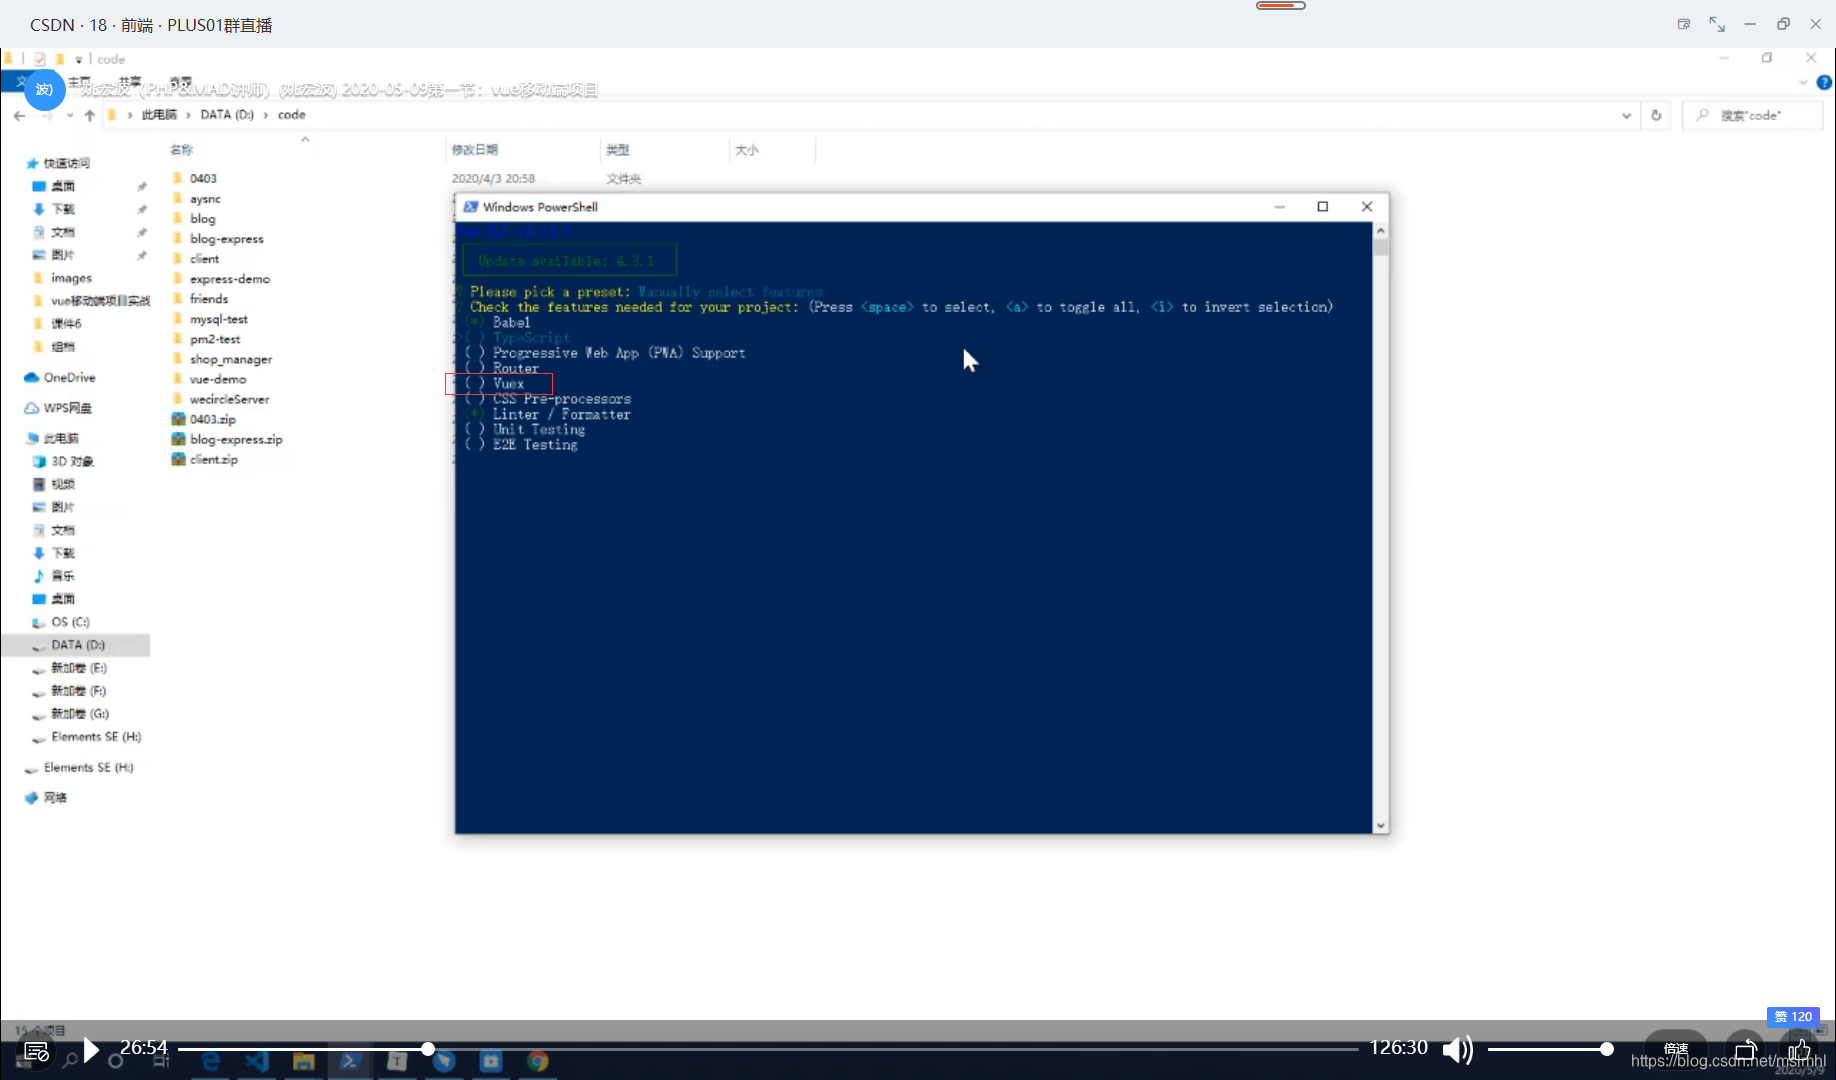Open quick access toolbar customize dropdown
The height and width of the screenshot is (1080, 1836).
tap(79, 60)
